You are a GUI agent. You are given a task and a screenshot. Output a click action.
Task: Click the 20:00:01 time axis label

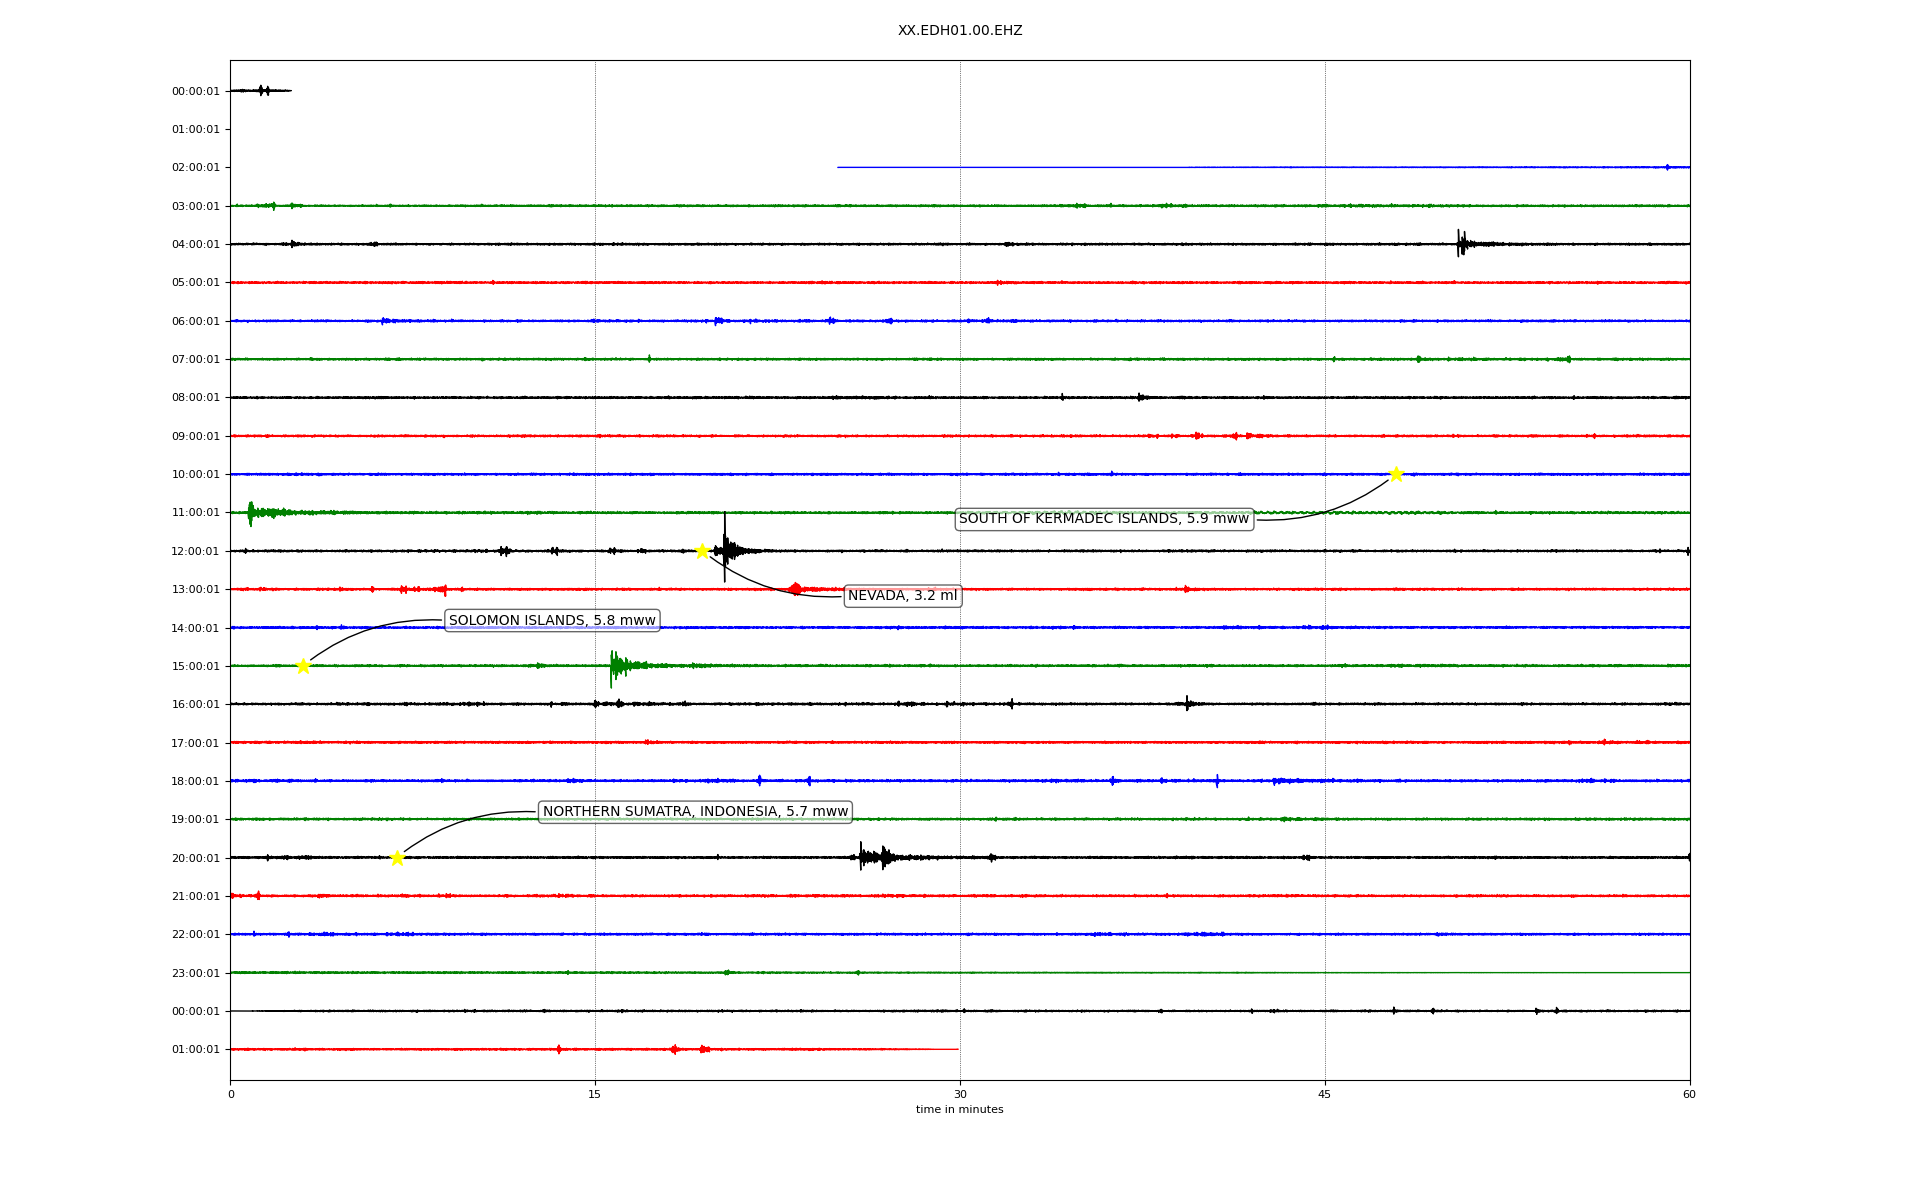(195, 858)
